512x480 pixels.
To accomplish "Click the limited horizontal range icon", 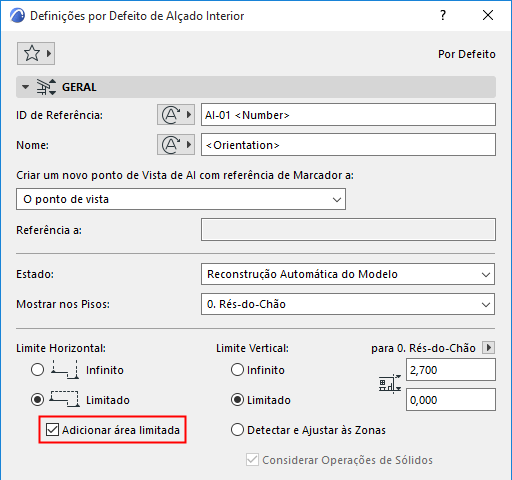I will coord(65,399).
